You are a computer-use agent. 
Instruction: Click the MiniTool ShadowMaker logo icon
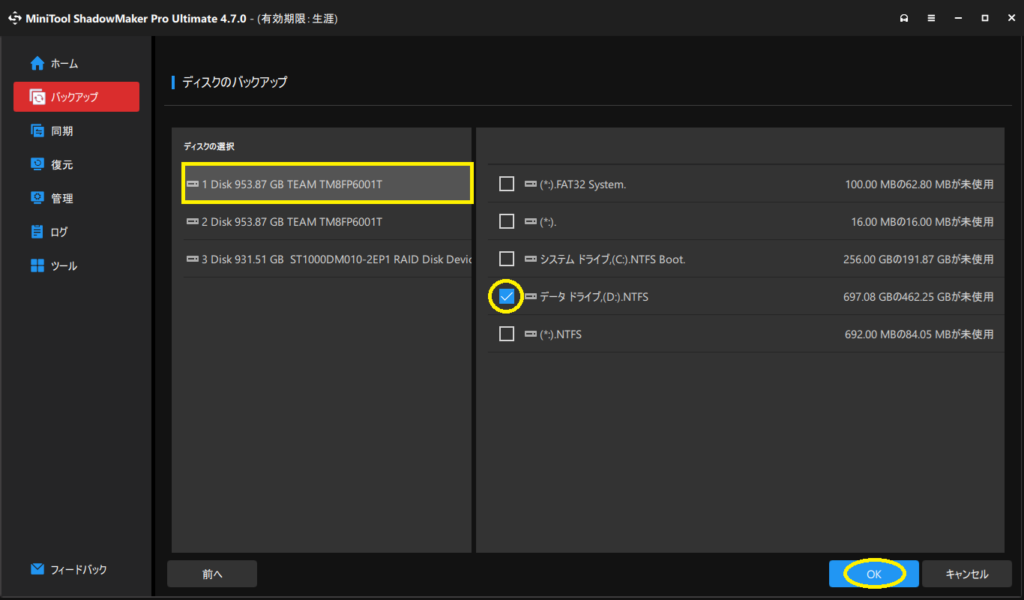tap(14, 18)
